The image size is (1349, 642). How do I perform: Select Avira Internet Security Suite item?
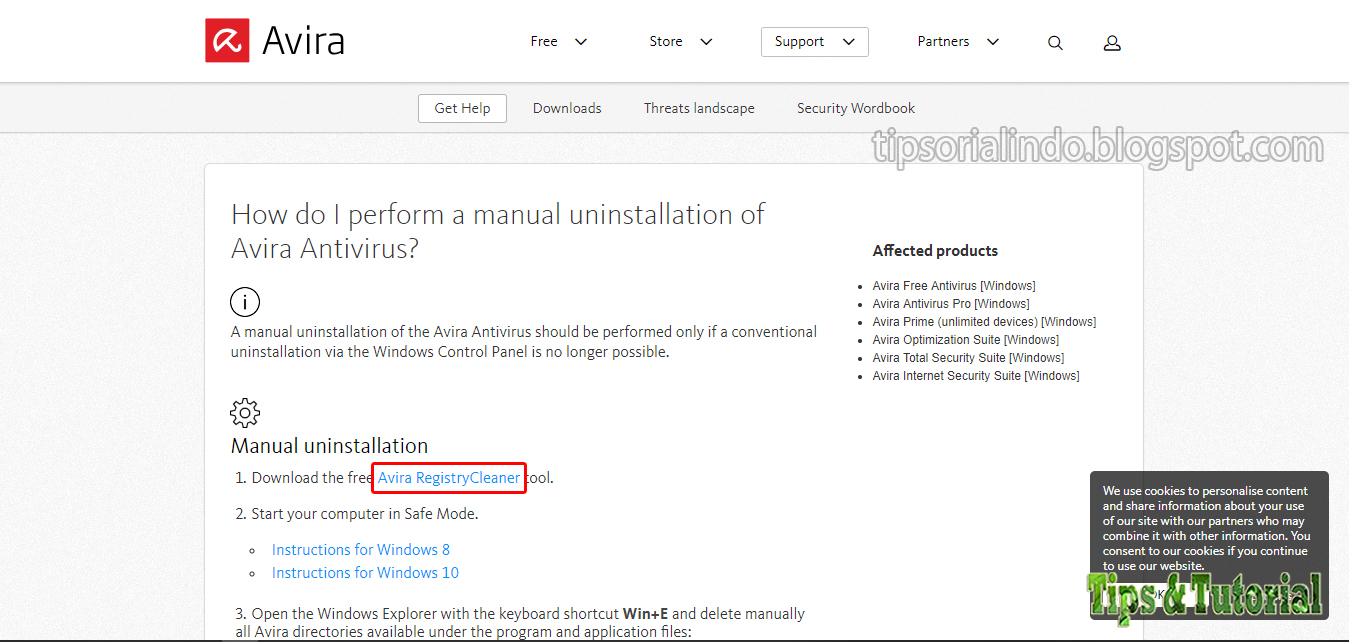tap(976, 376)
